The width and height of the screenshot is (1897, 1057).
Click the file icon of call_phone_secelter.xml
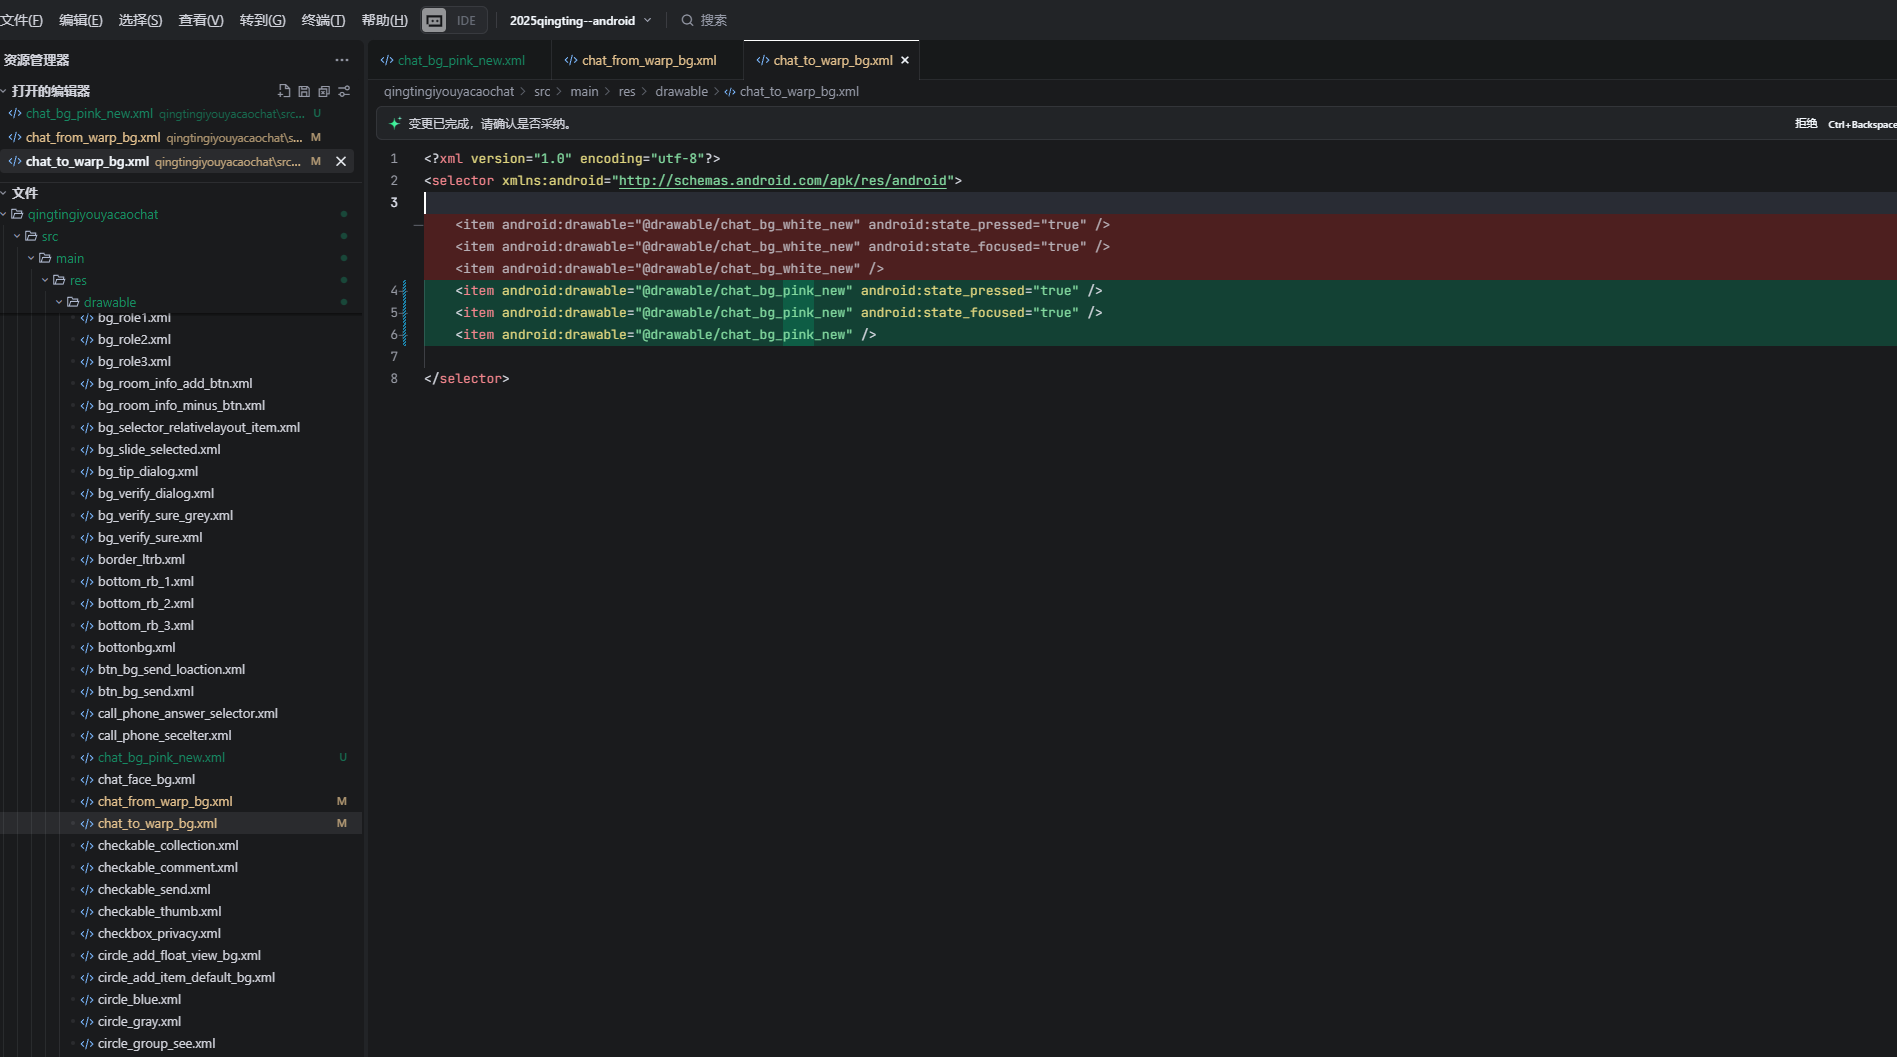pos(87,735)
